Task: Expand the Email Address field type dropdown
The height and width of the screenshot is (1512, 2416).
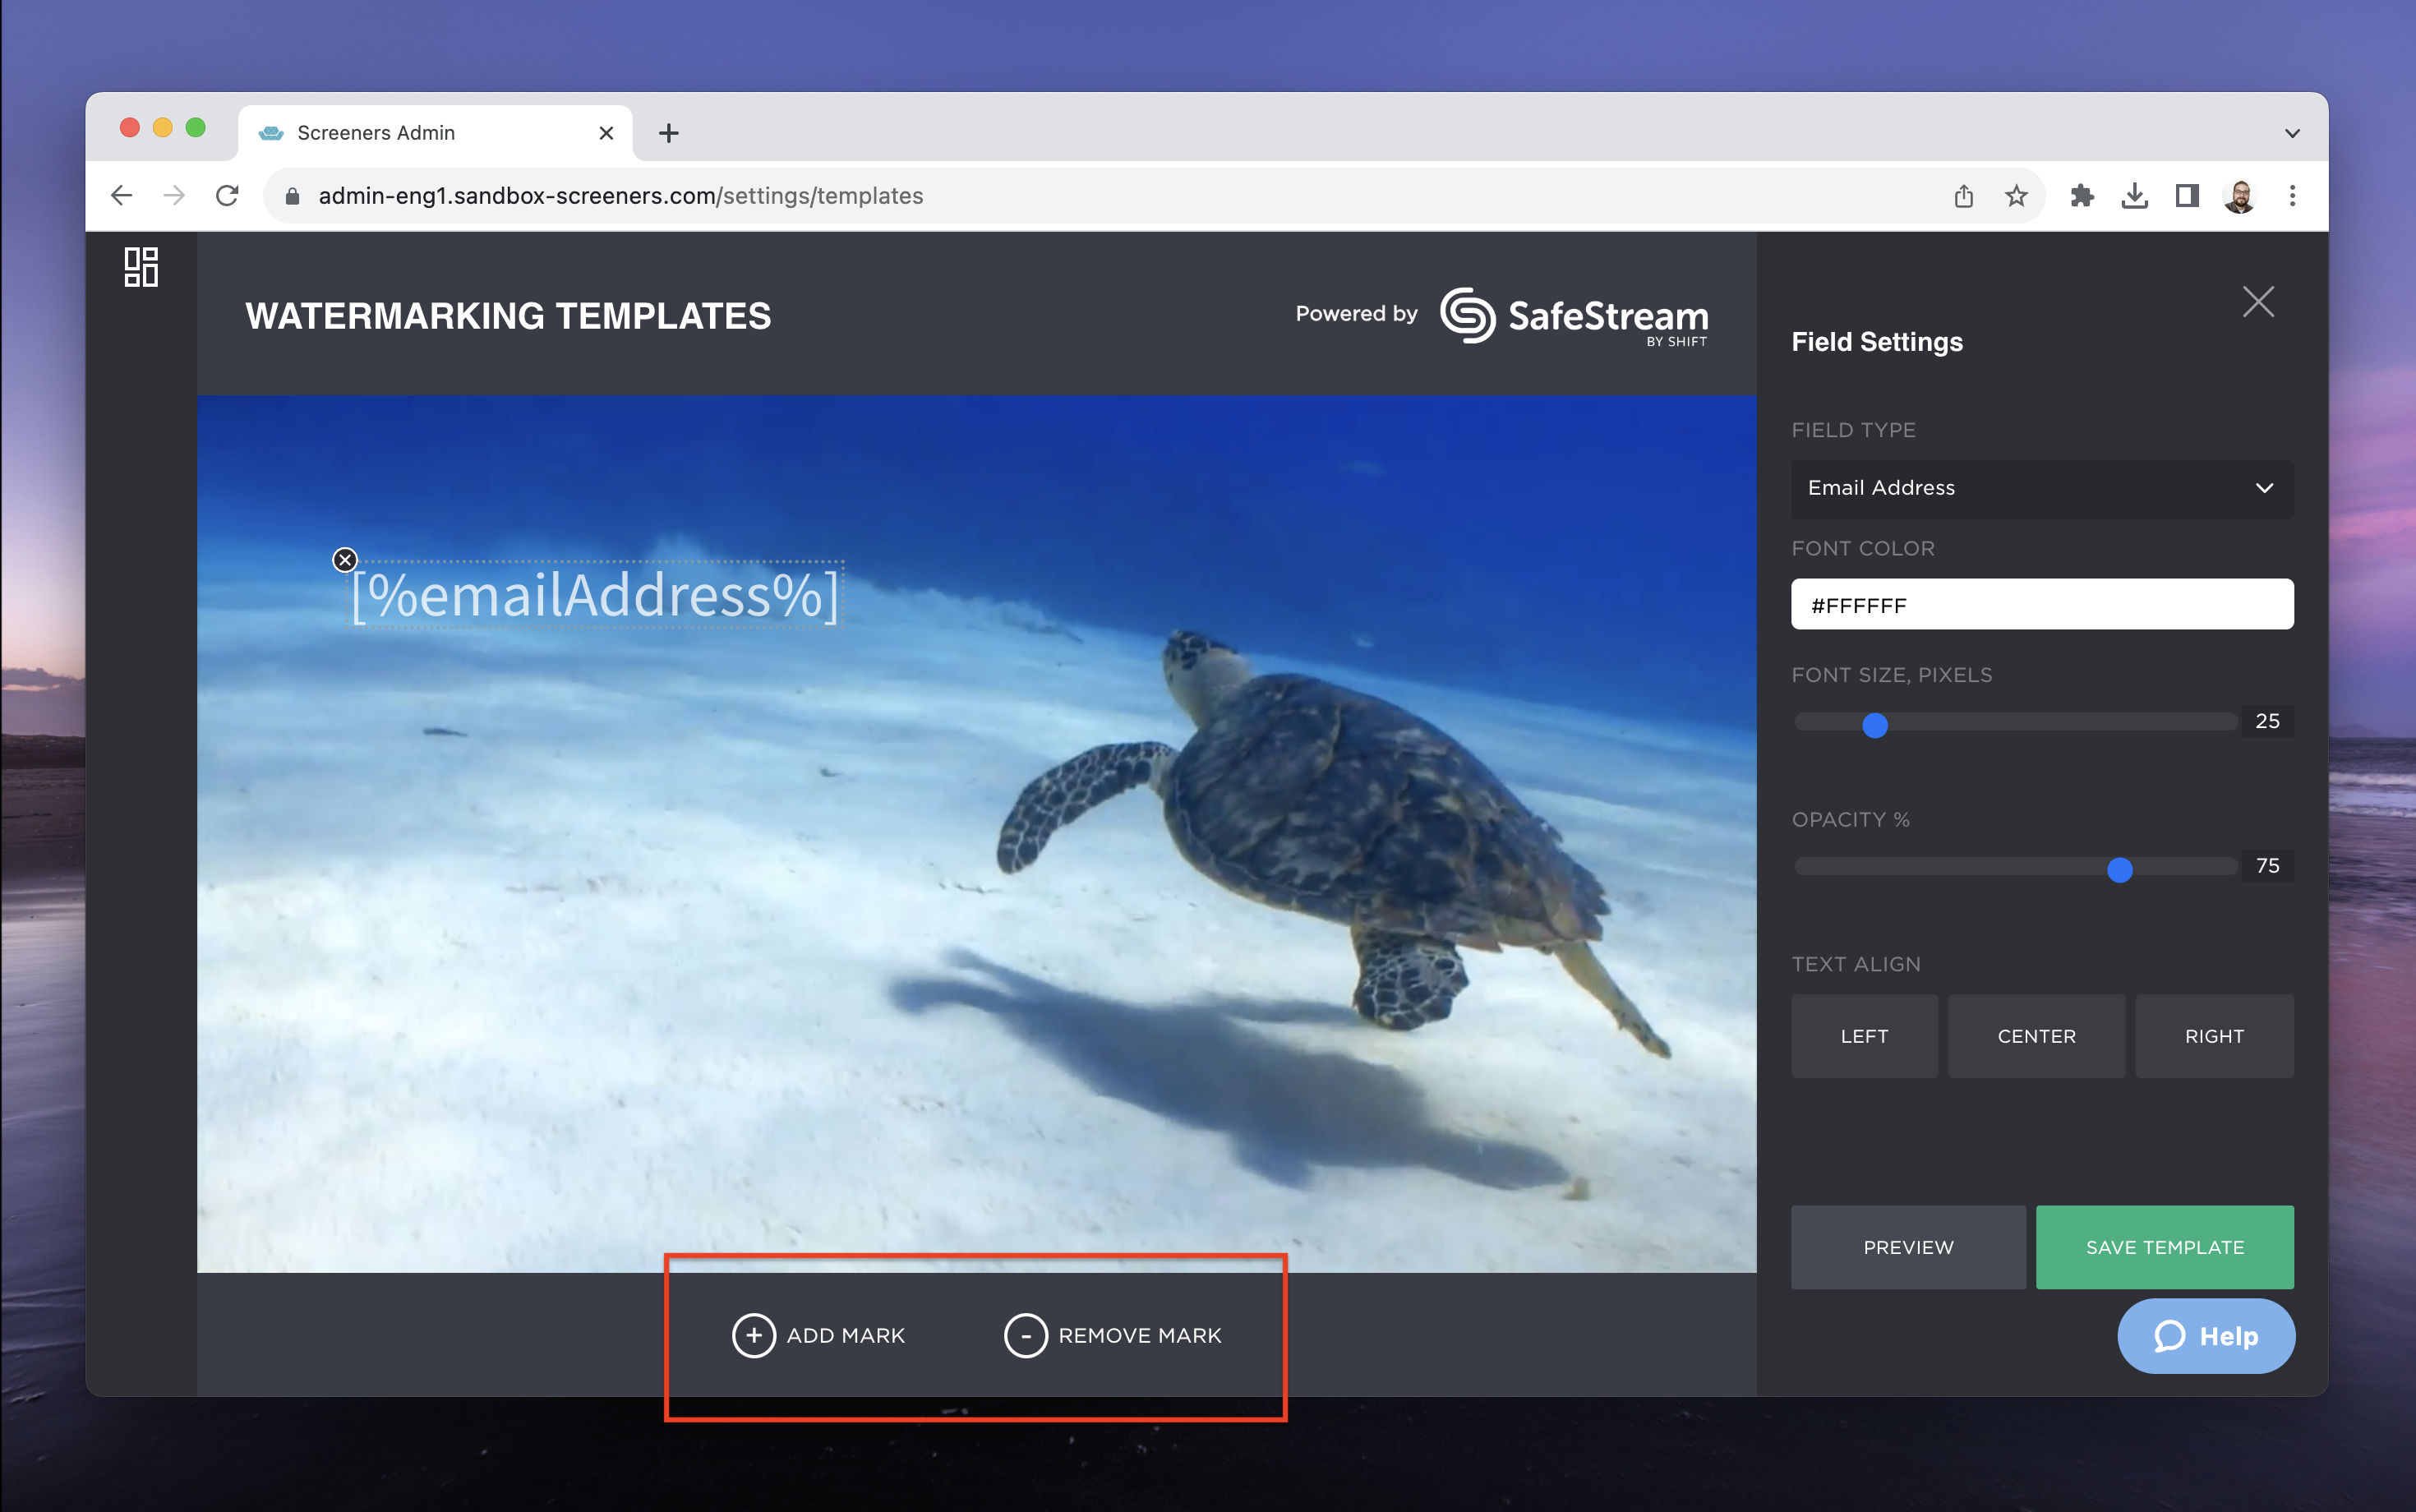Action: coord(2041,488)
